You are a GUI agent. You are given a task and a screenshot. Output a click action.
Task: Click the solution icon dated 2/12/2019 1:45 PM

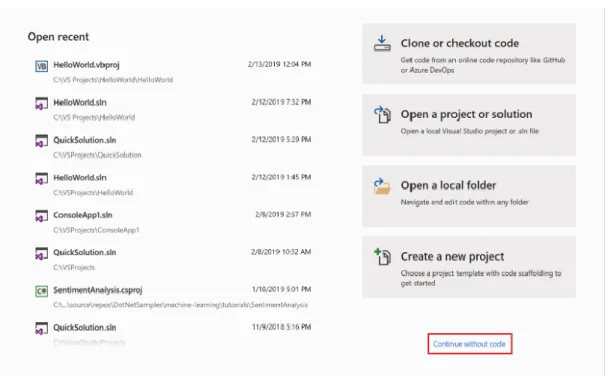coord(41,179)
